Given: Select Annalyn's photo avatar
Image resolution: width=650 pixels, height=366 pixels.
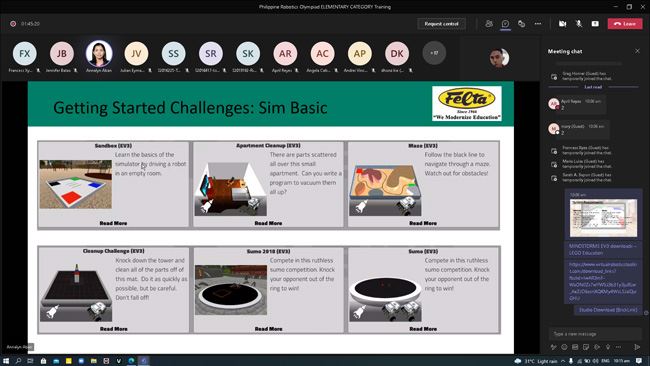Looking at the screenshot, I should (x=99, y=53).
